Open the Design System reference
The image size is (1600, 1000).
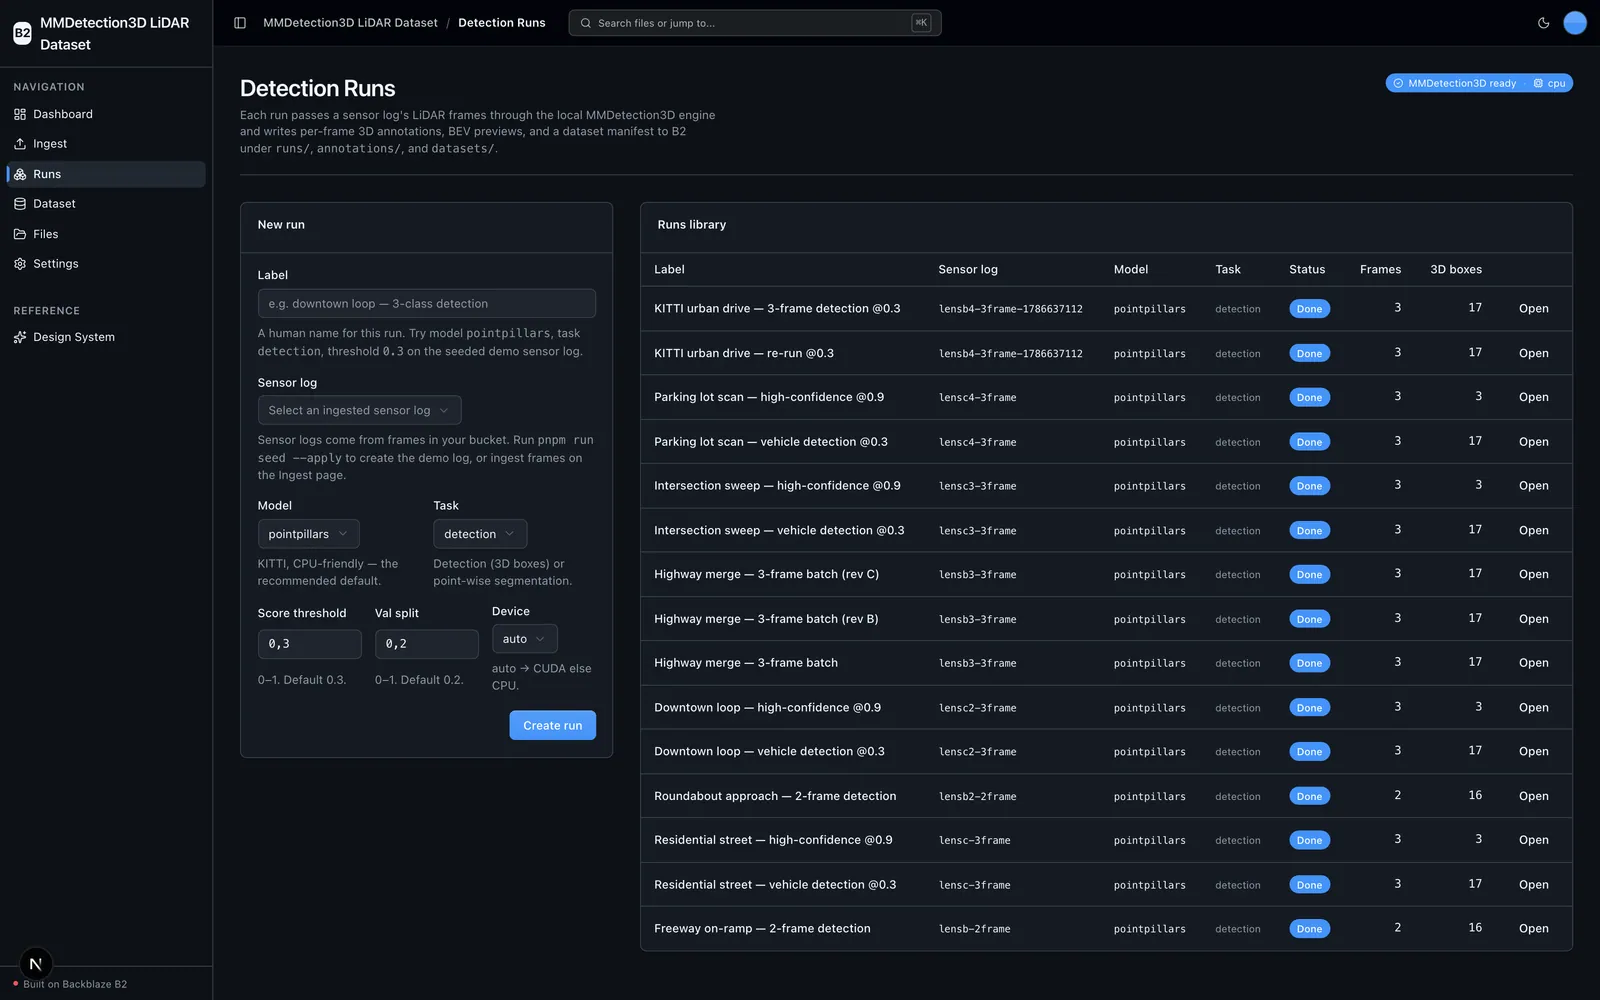(106, 337)
